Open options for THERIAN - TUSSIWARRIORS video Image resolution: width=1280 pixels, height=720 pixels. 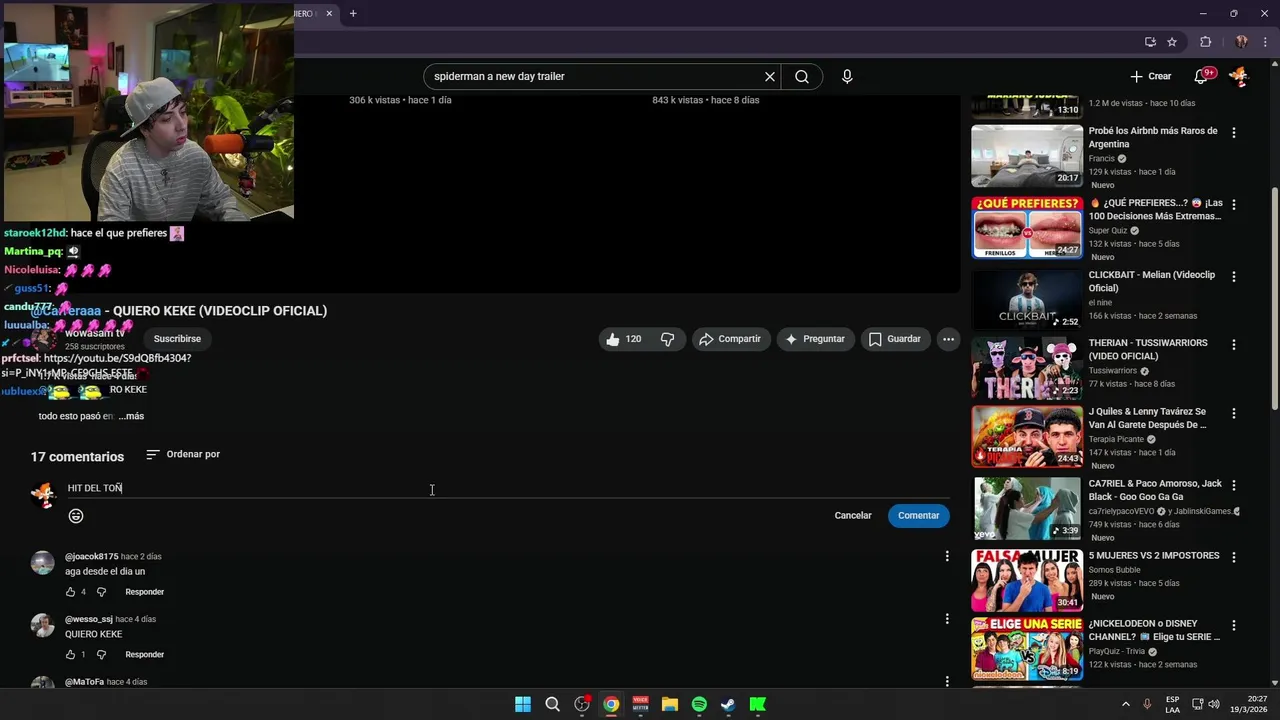1234,344
